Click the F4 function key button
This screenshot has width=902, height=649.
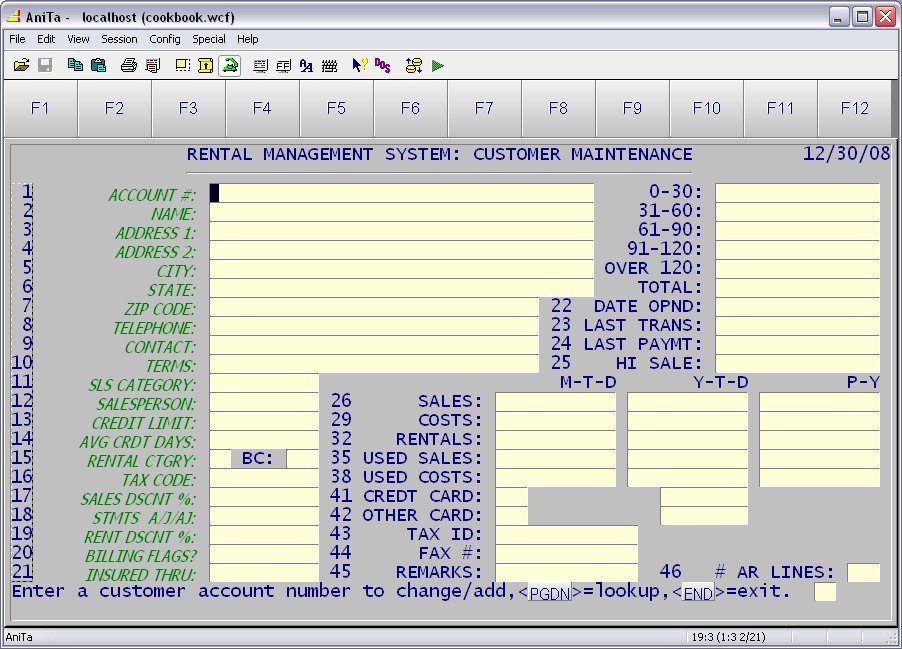[x=262, y=108]
